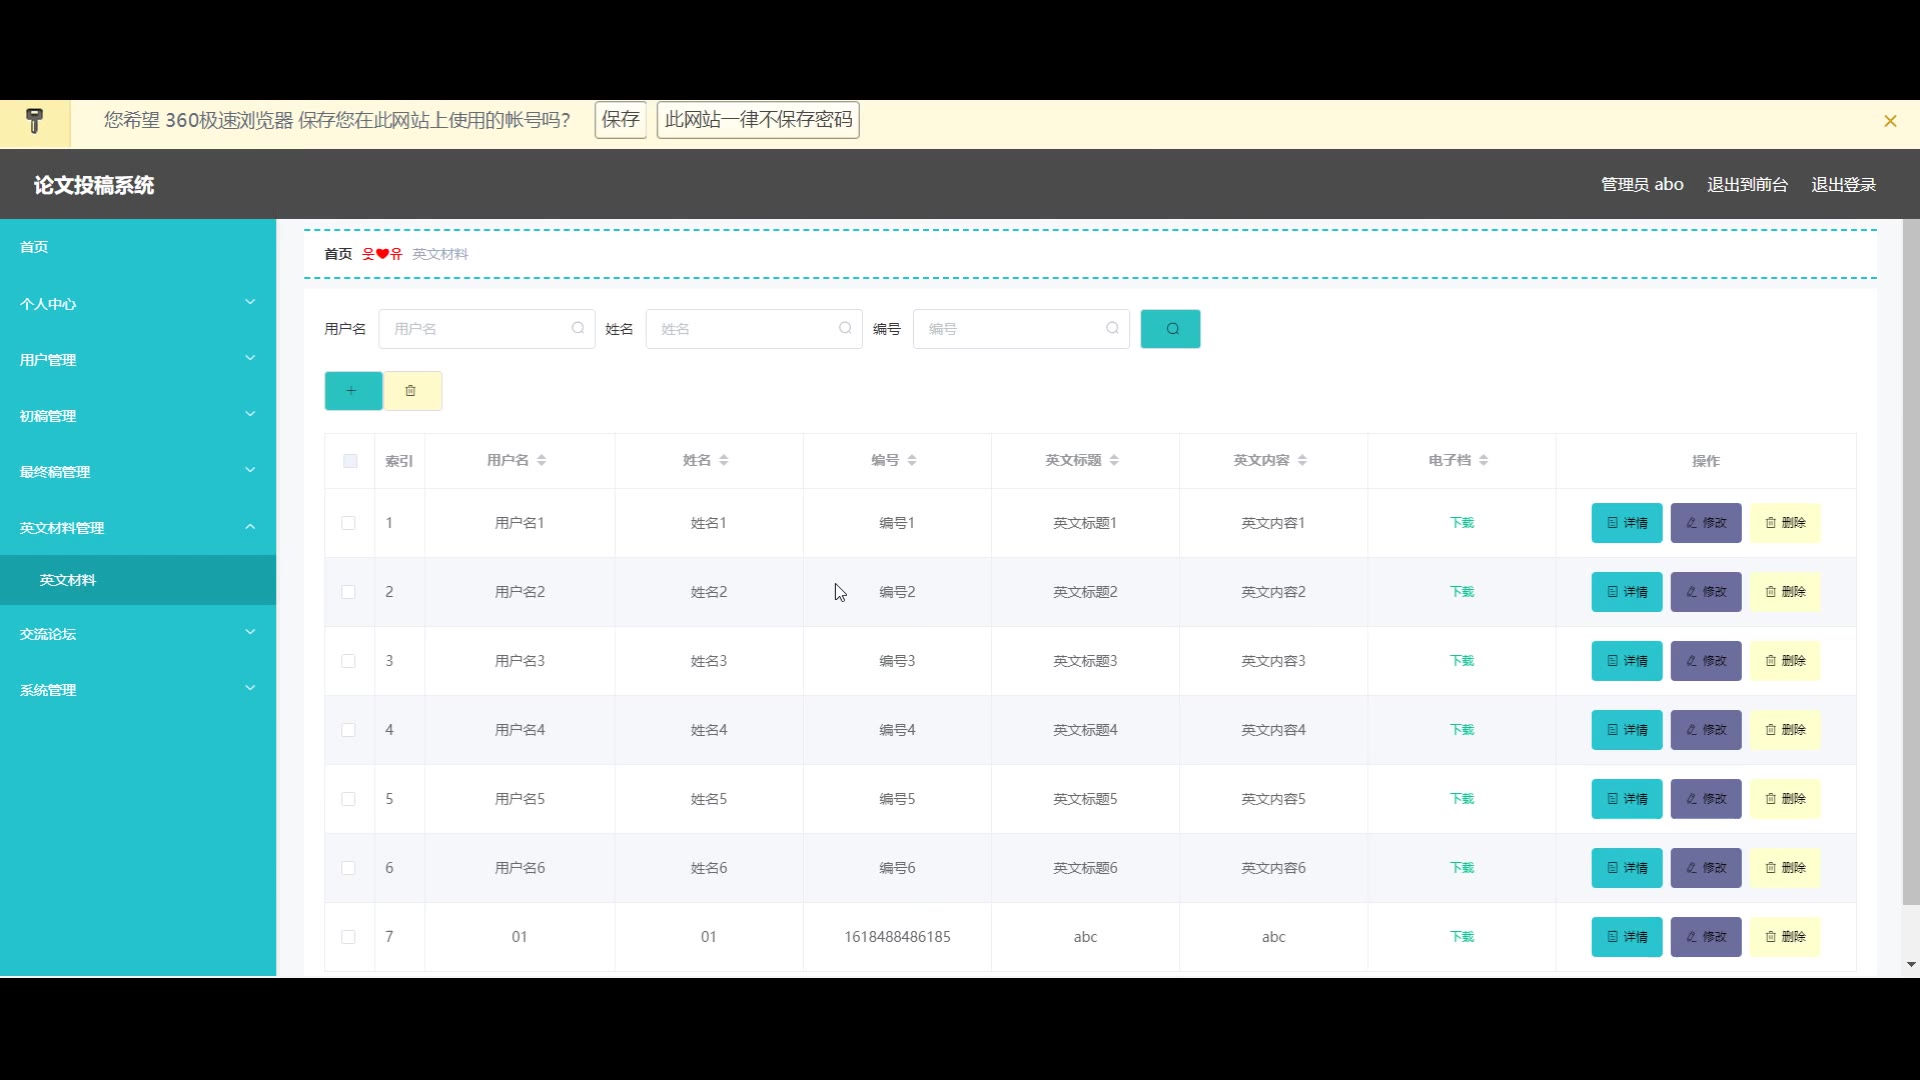Click 删除 for row with username 01
The height and width of the screenshot is (1080, 1920).
click(1785, 937)
